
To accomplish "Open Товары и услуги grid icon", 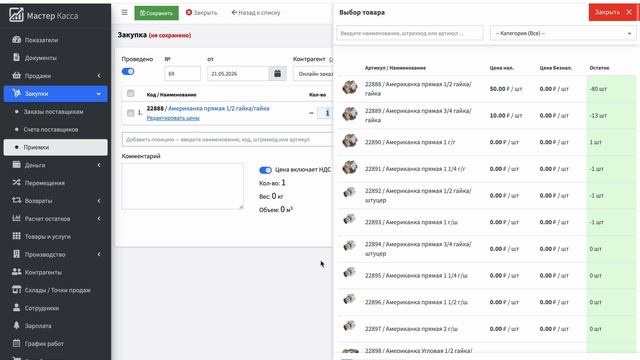I will (16, 236).
